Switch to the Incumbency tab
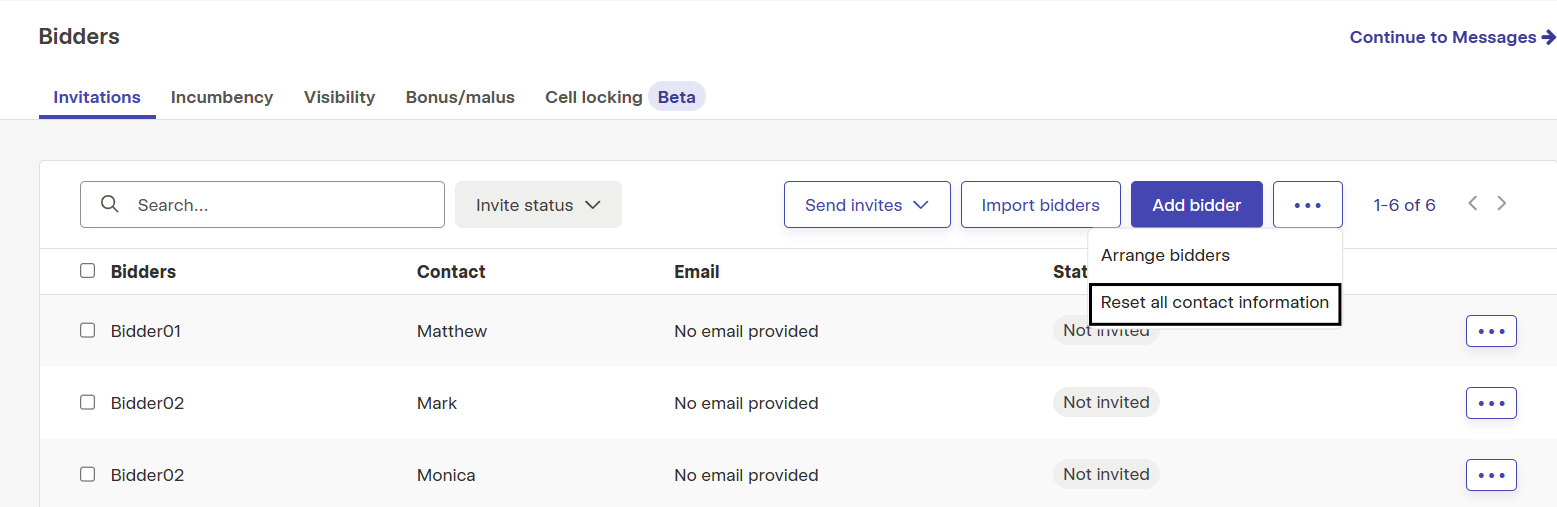Viewport: 1557px width, 507px height. [x=222, y=97]
